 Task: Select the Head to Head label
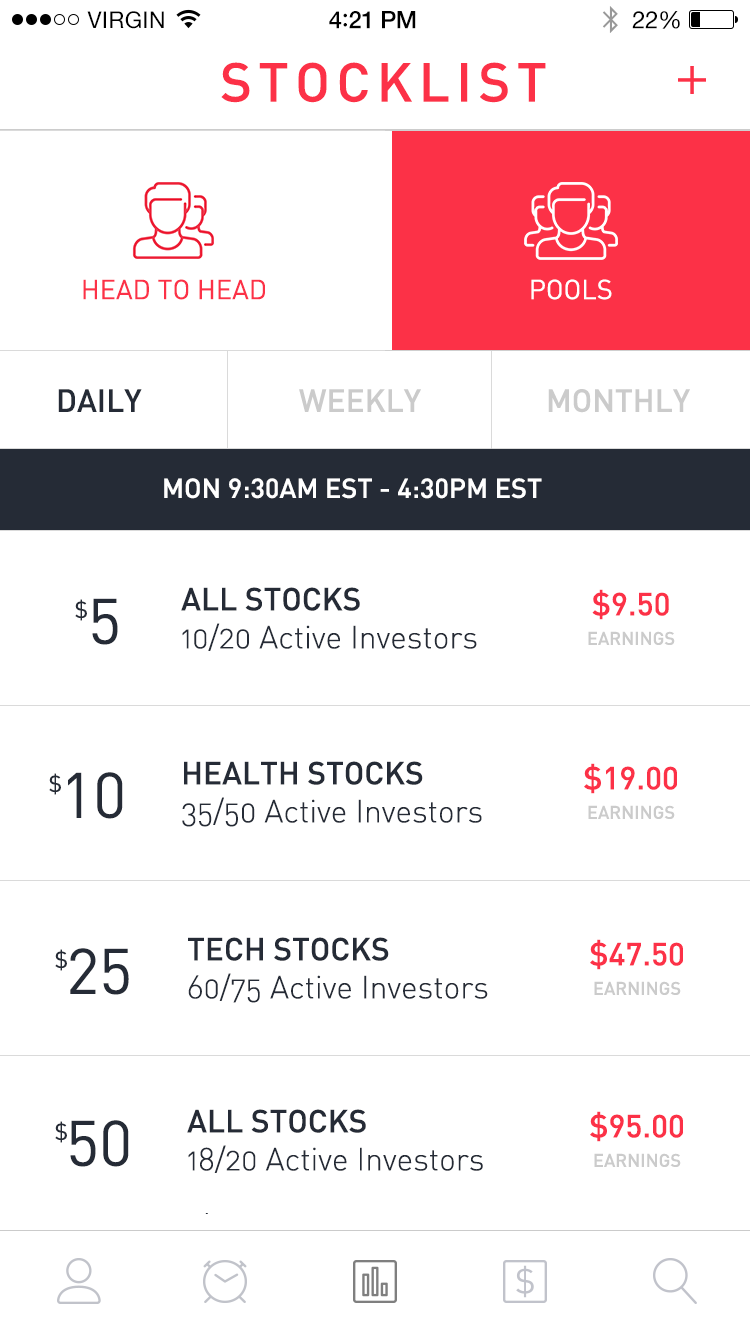coord(174,290)
